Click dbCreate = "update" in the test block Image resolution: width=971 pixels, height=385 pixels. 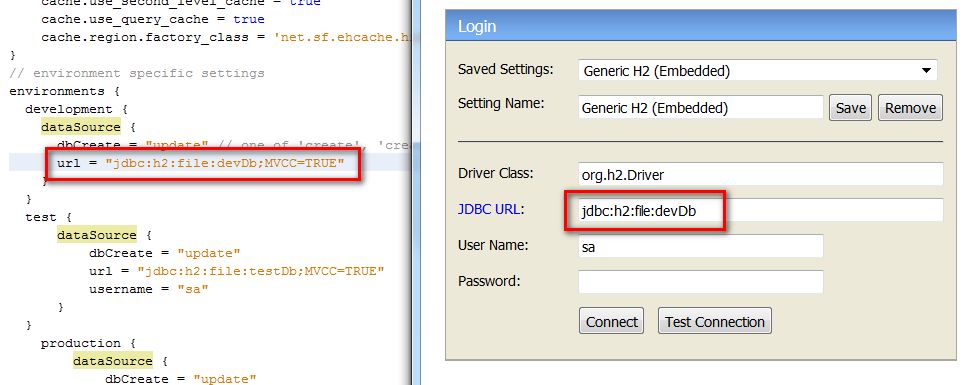coord(165,253)
